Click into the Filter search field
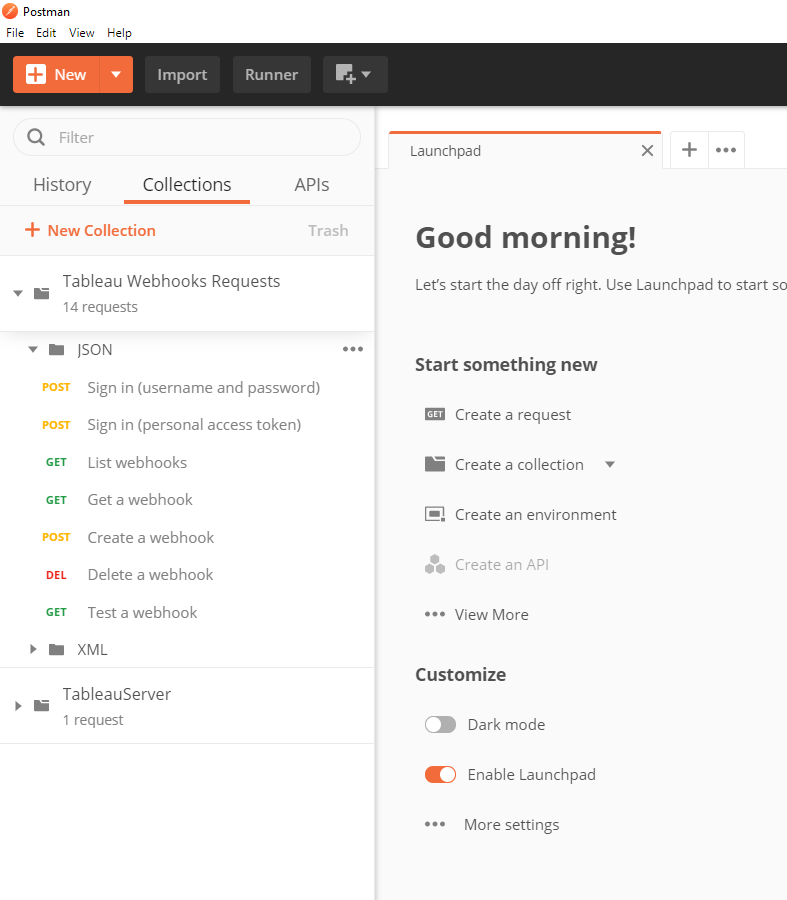Viewport: 787px width, 900px height. (187, 137)
